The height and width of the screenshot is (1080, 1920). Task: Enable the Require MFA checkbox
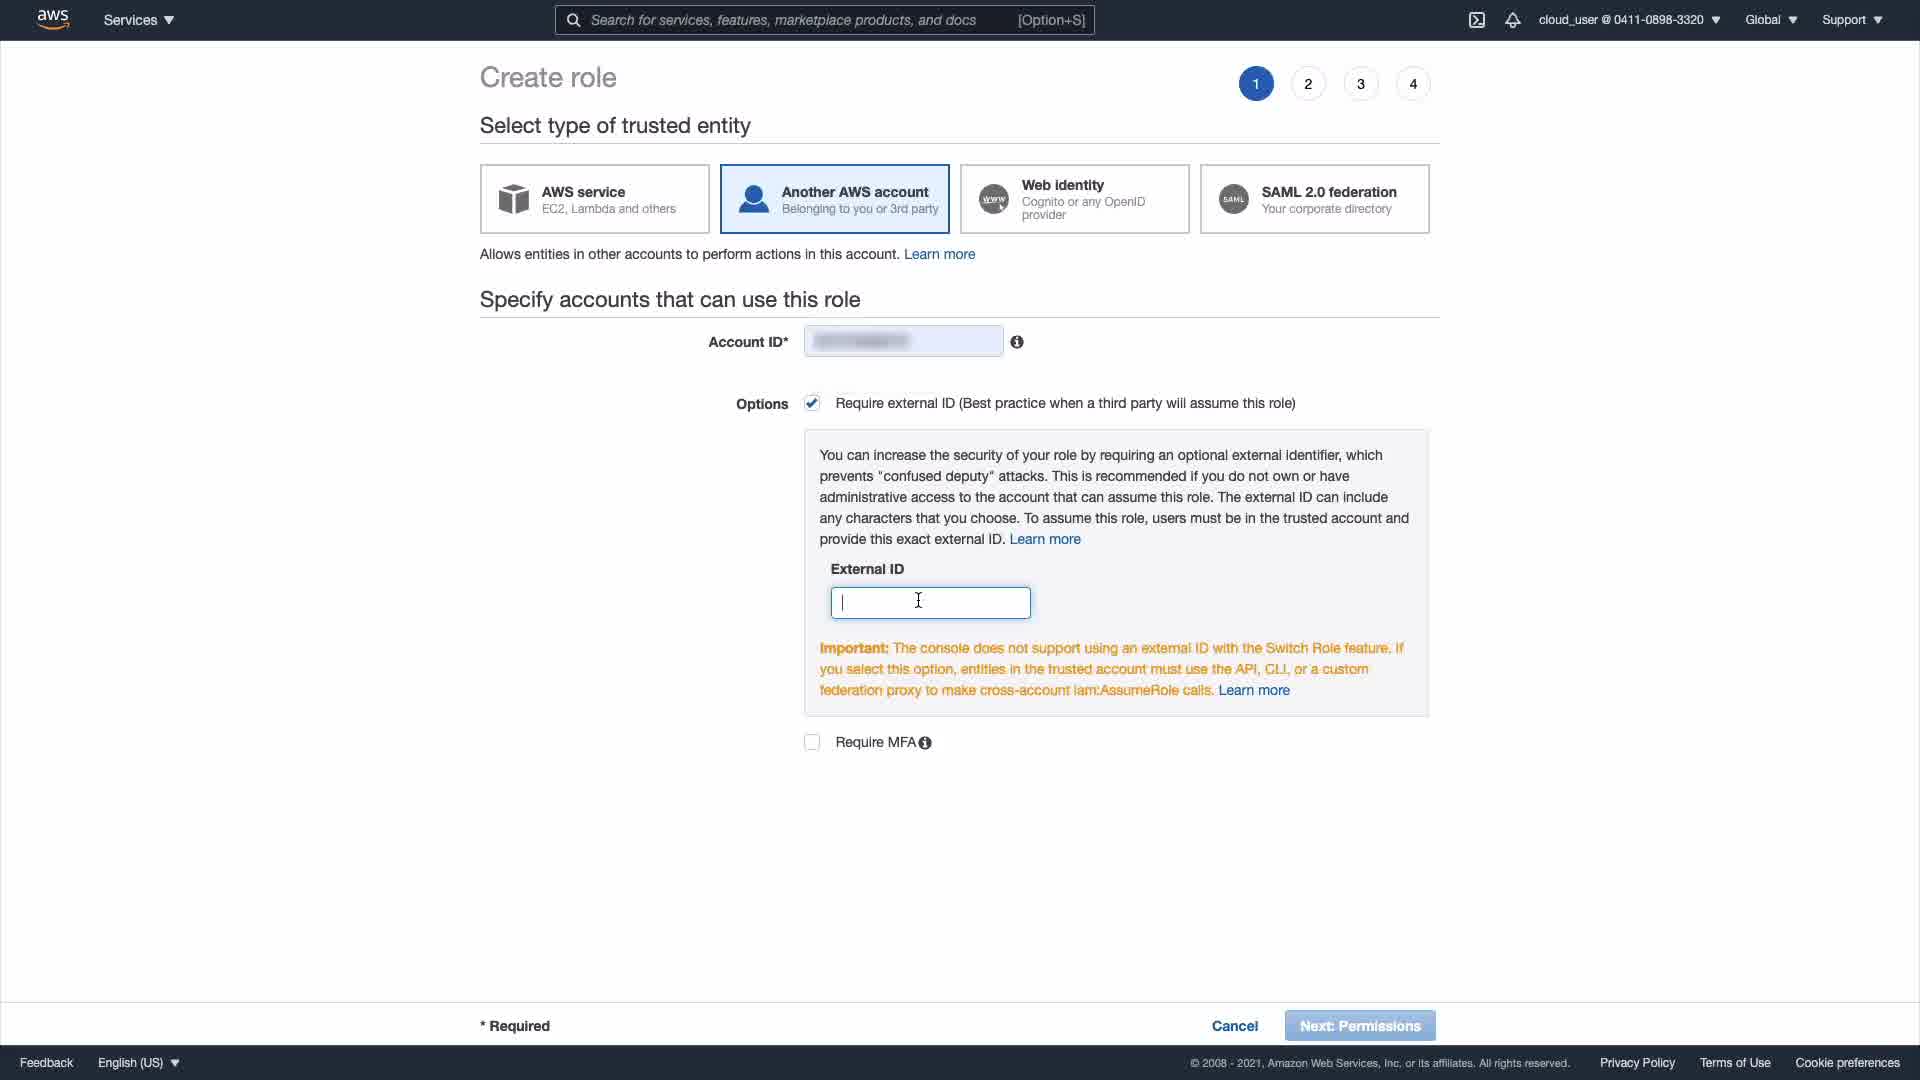812,742
